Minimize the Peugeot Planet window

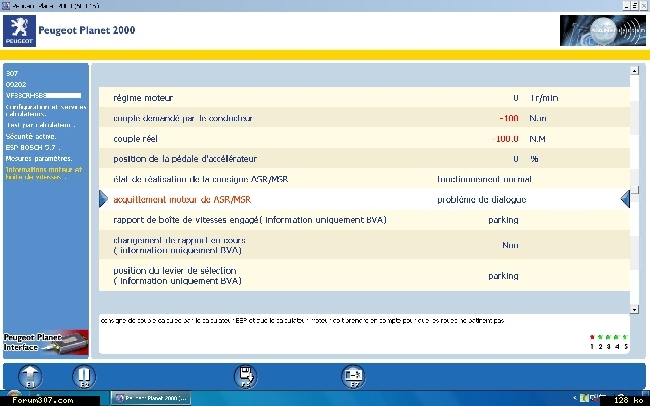pyautogui.click(x=626, y=5)
